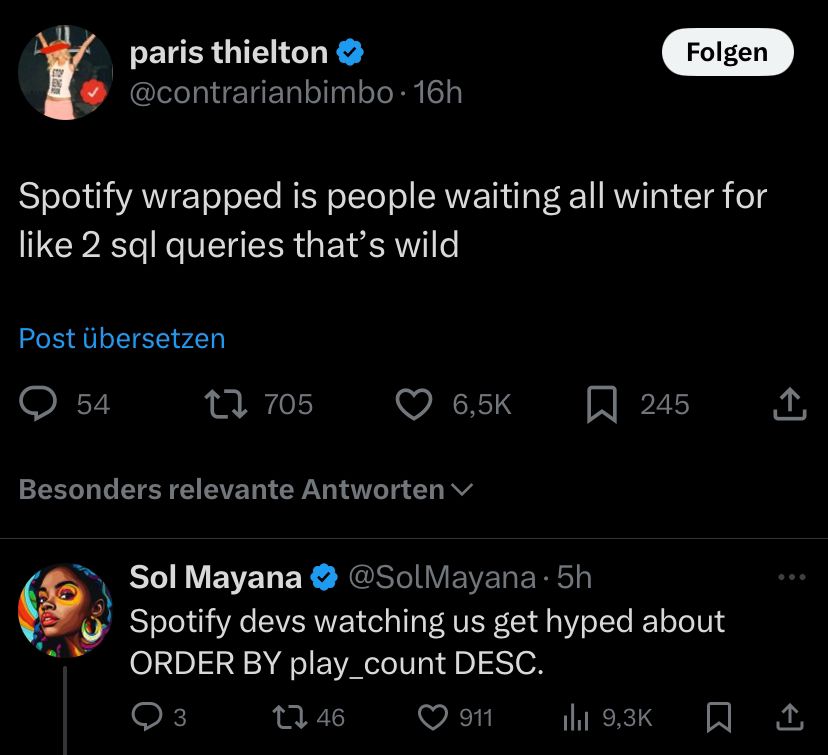Bookmark Sol Mayana's reply
This screenshot has height=755, width=828.
[718, 717]
